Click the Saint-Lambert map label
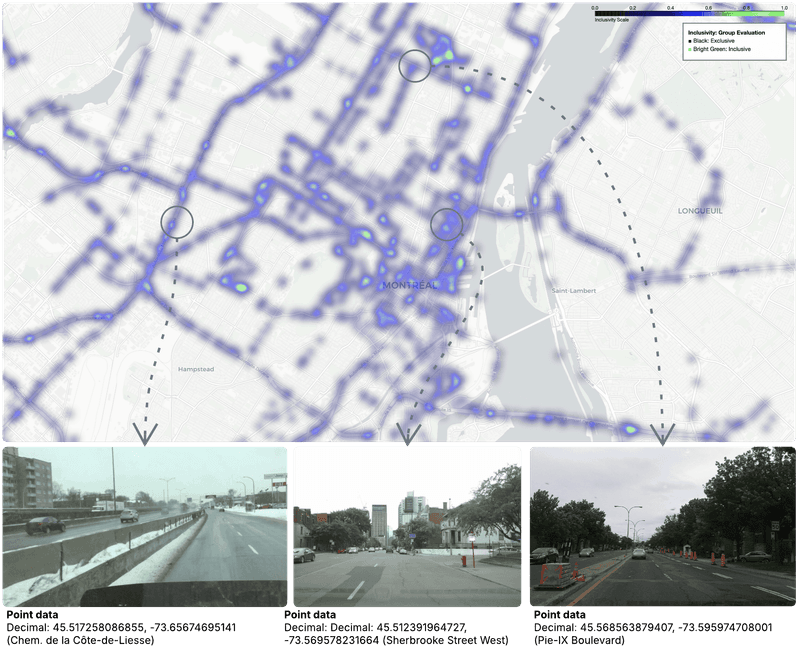The height and width of the screenshot is (650, 800). tap(574, 291)
